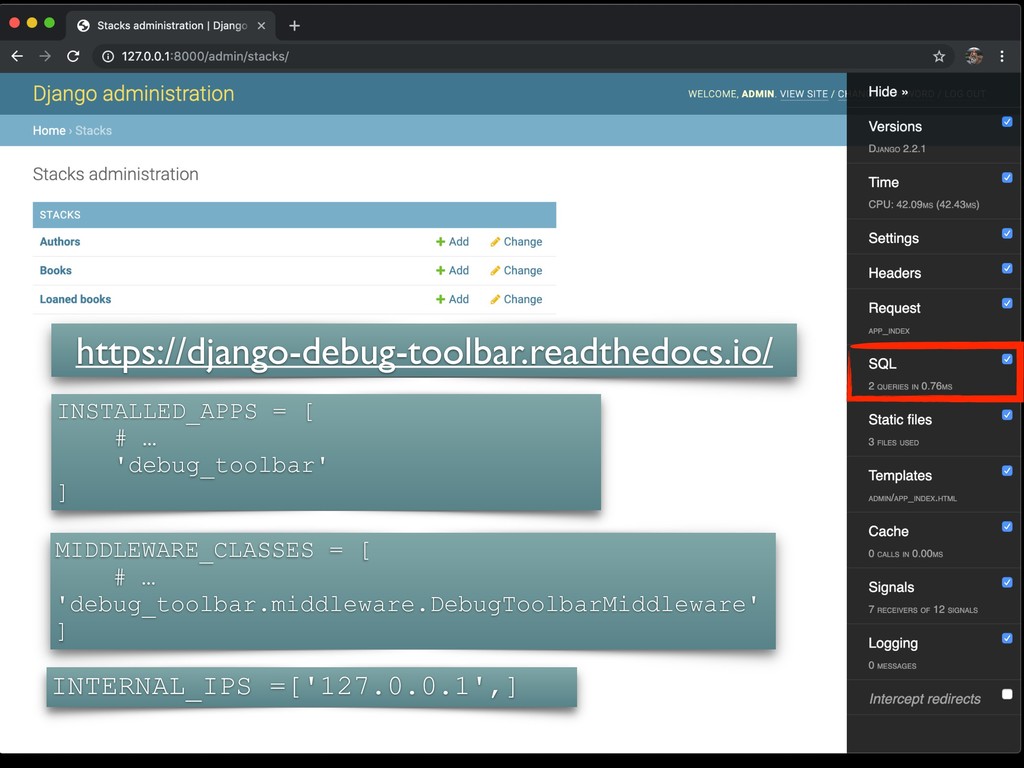The image size is (1024, 768).
Task: Open the Loaned books model link
Action: tap(75, 299)
